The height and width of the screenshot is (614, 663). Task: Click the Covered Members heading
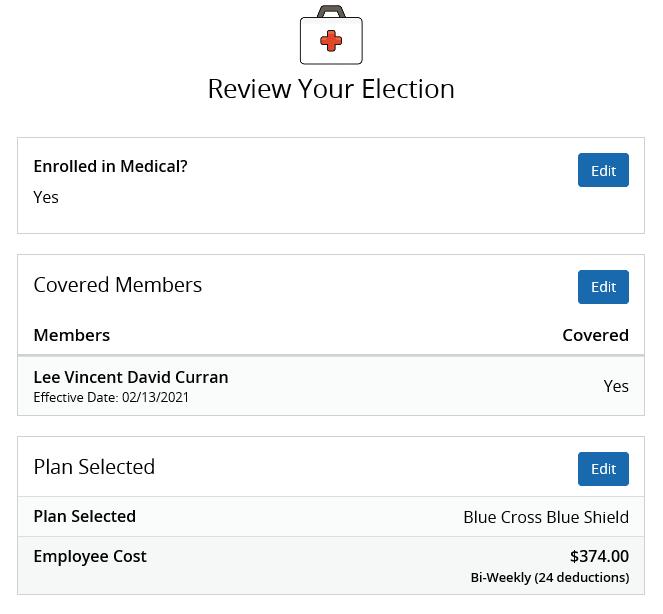(x=118, y=285)
